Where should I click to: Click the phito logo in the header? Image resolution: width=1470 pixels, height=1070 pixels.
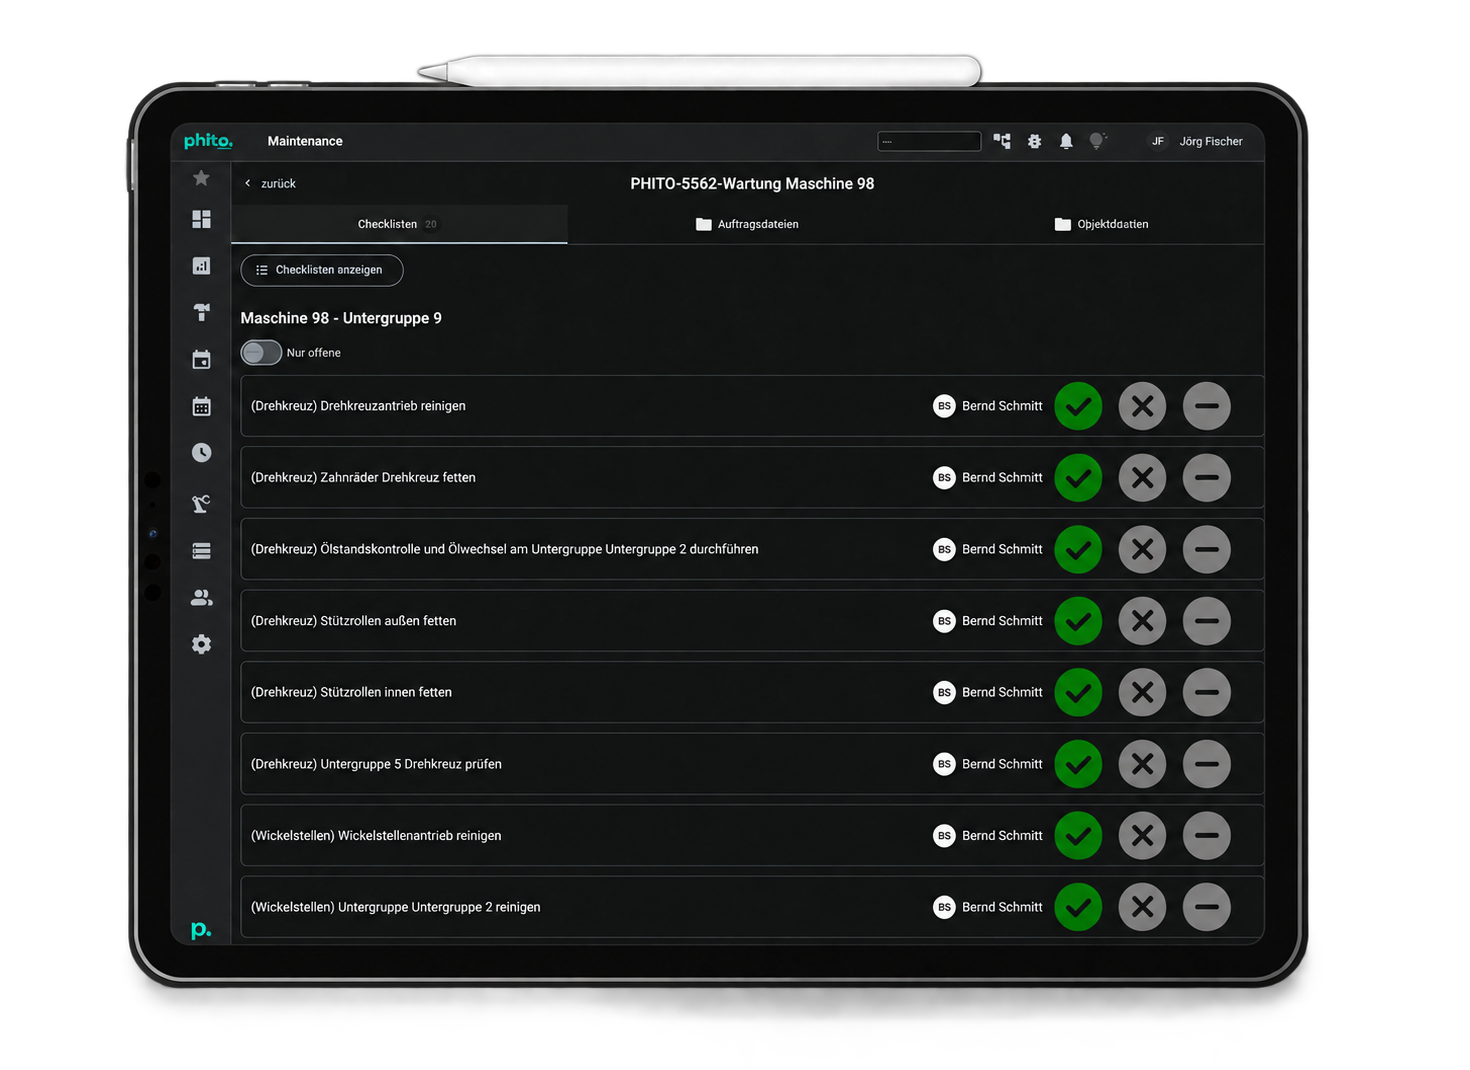208,141
